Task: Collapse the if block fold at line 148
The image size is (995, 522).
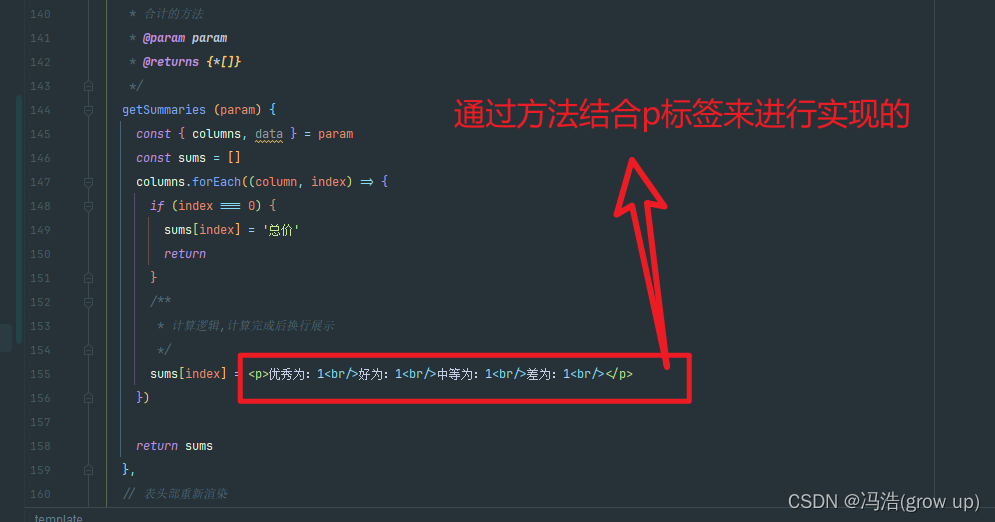Action: [x=88, y=207]
